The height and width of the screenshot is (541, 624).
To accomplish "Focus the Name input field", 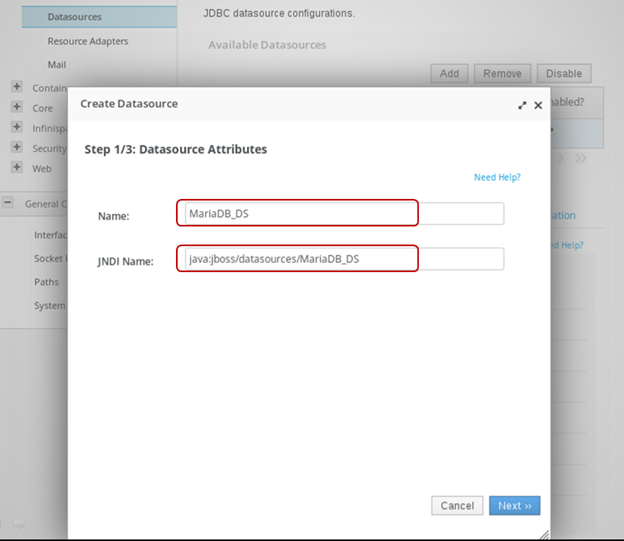I will tap(340, 213).
